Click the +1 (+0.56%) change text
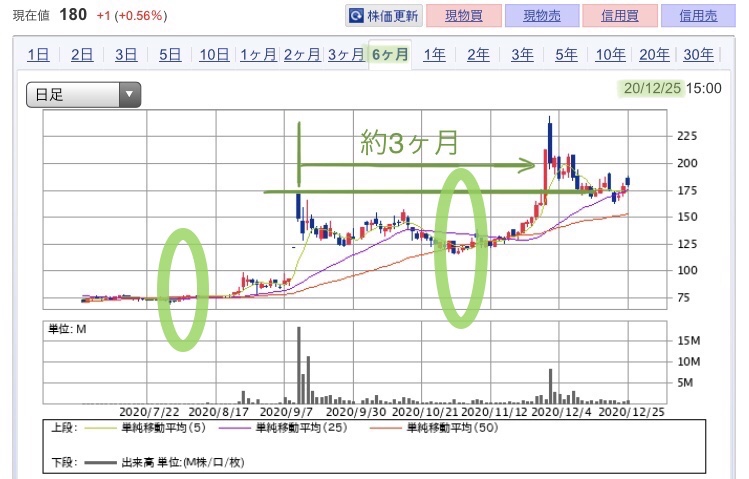 click(x=132, y=16)
